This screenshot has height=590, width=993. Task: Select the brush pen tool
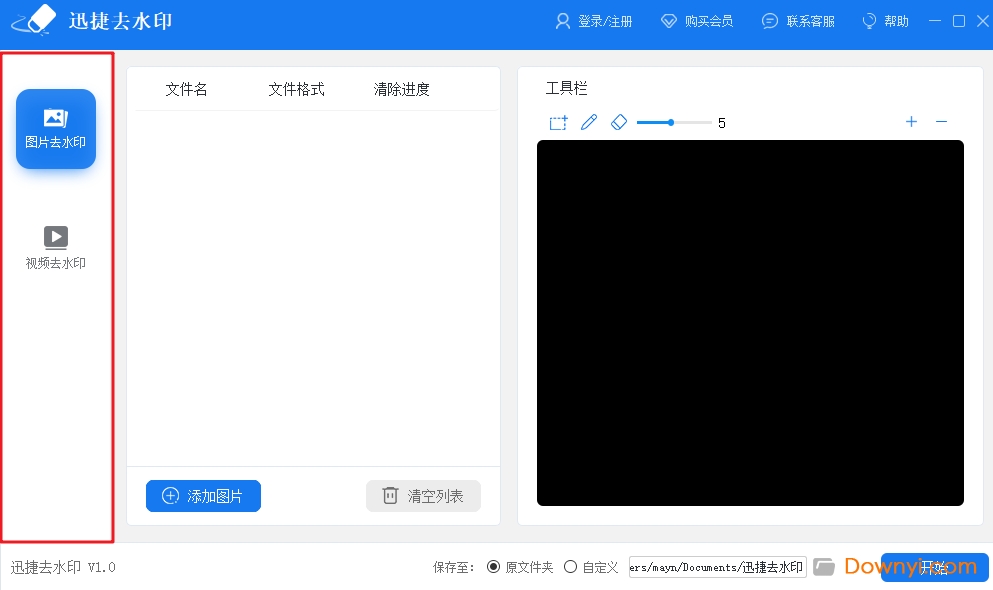(588, 122)
